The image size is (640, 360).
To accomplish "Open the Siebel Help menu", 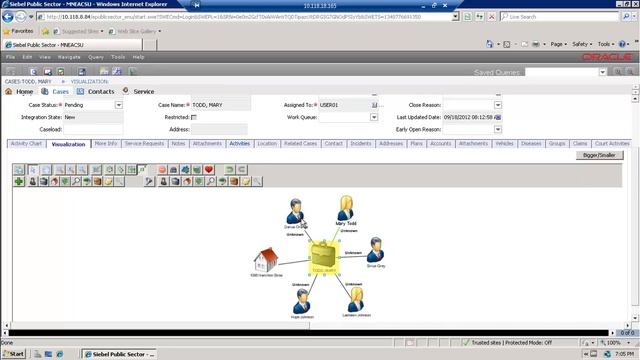I will (138, 57).
